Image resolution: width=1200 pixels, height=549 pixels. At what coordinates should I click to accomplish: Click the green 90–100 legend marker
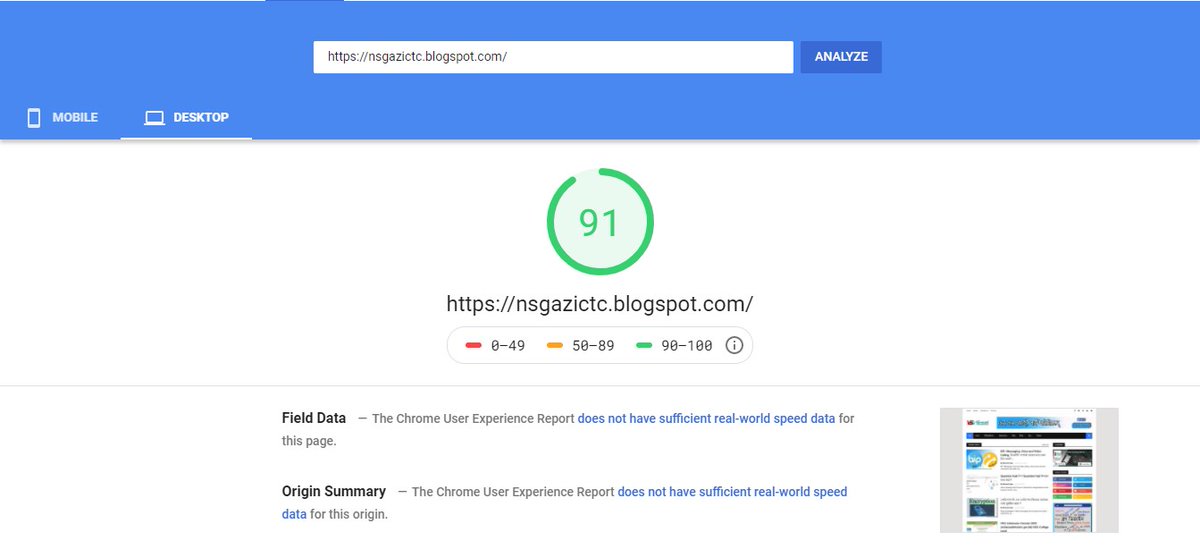click(x=644, y=346)
